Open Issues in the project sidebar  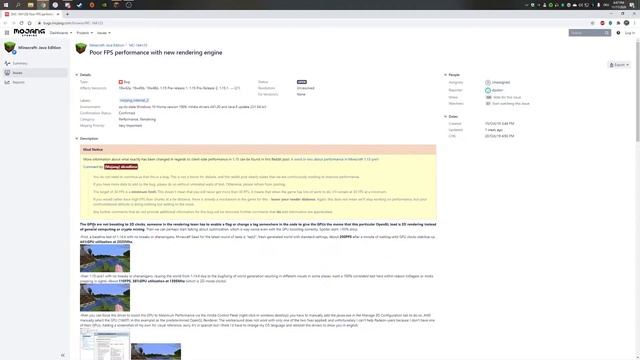click(35, 73)
